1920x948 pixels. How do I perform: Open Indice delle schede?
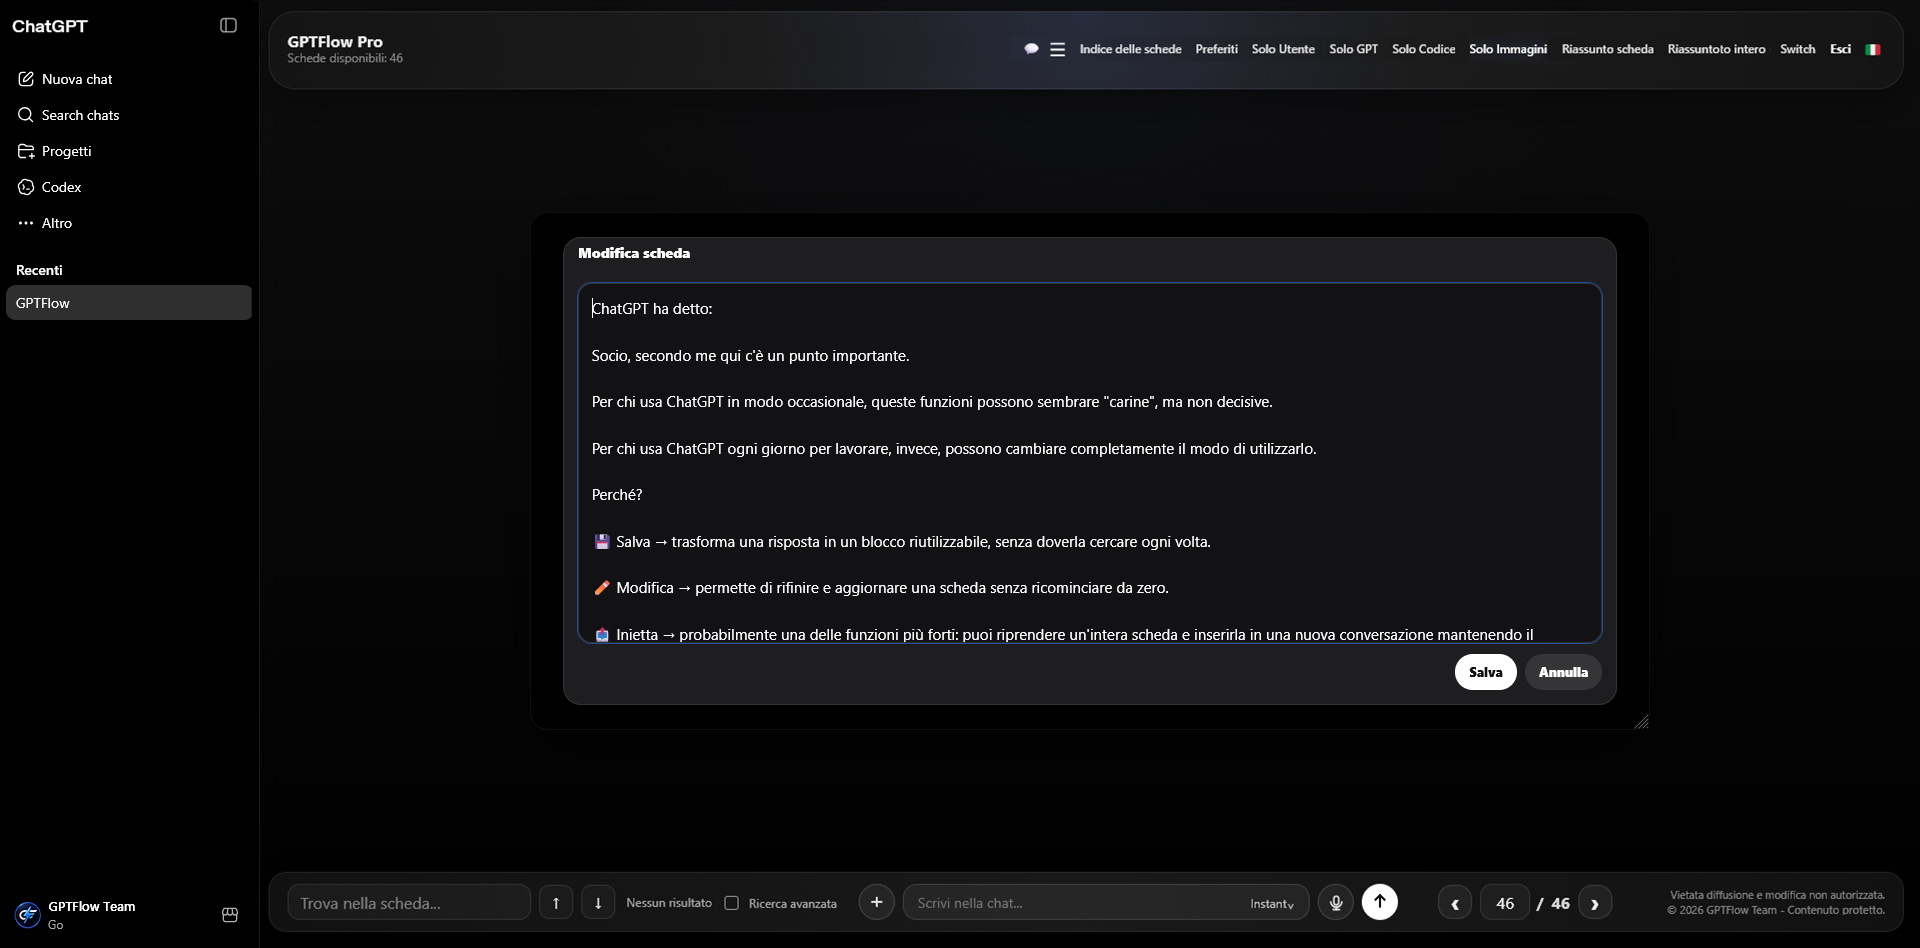click(x=1130, y=49)
